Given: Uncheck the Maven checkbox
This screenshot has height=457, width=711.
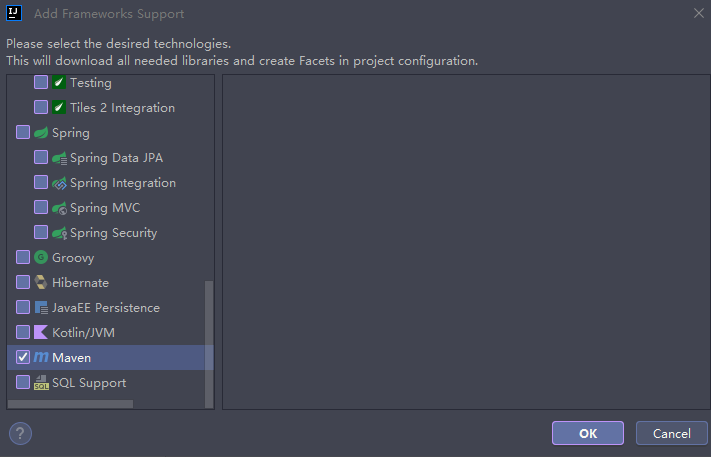Looking at the screenshot, I should click(x=23, y=358).
